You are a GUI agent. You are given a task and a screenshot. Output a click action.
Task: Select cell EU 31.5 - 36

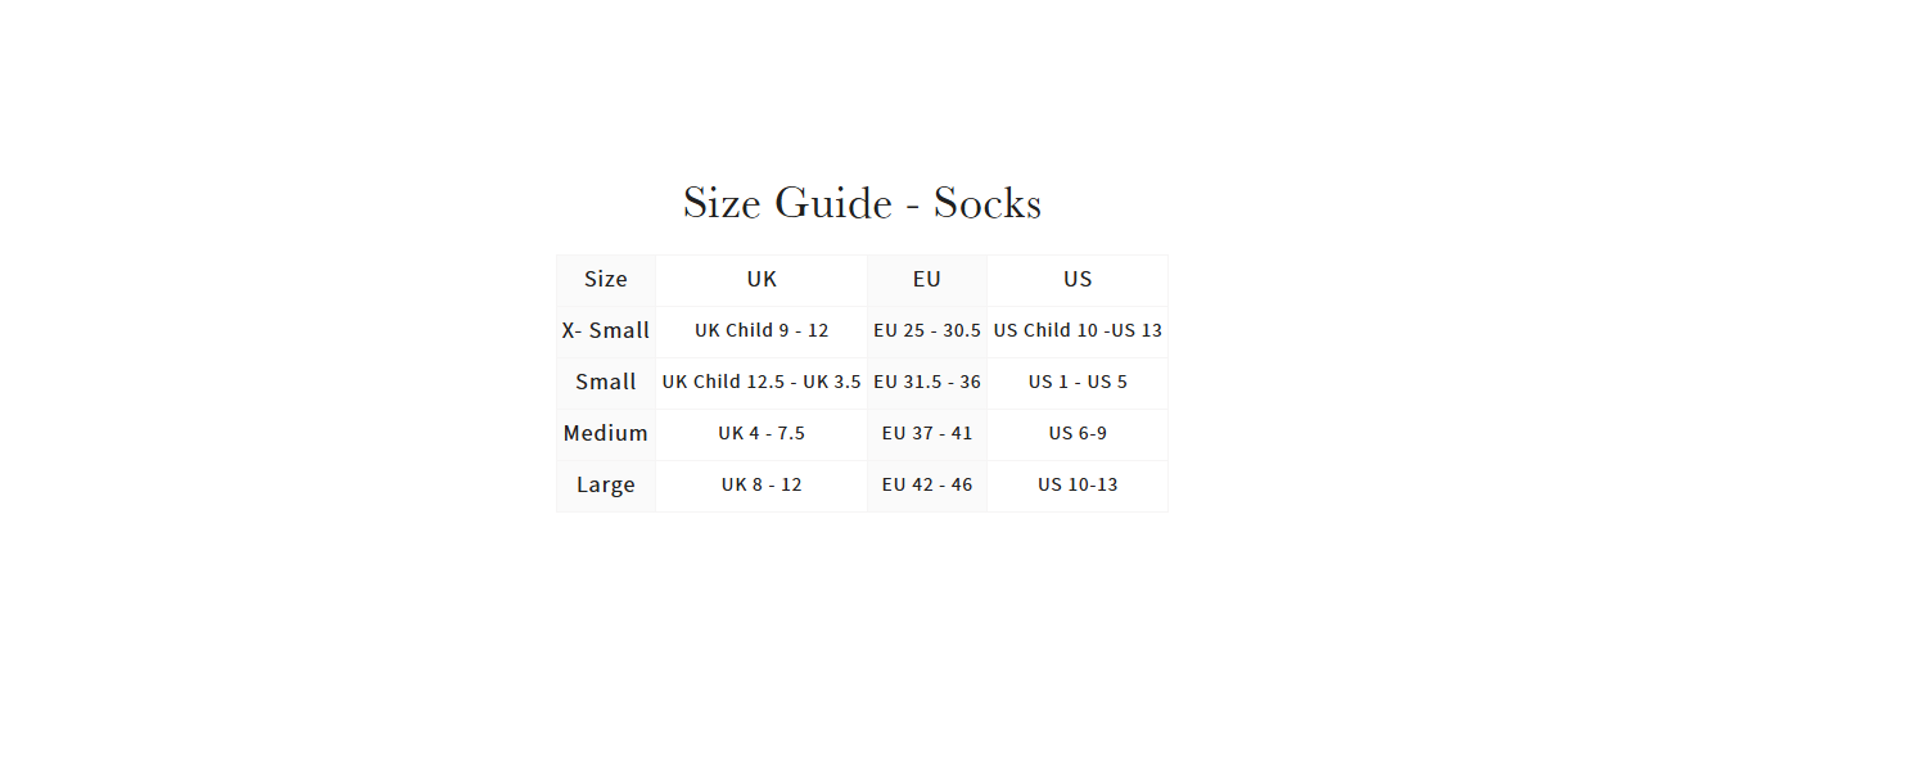tap(927, 383)
